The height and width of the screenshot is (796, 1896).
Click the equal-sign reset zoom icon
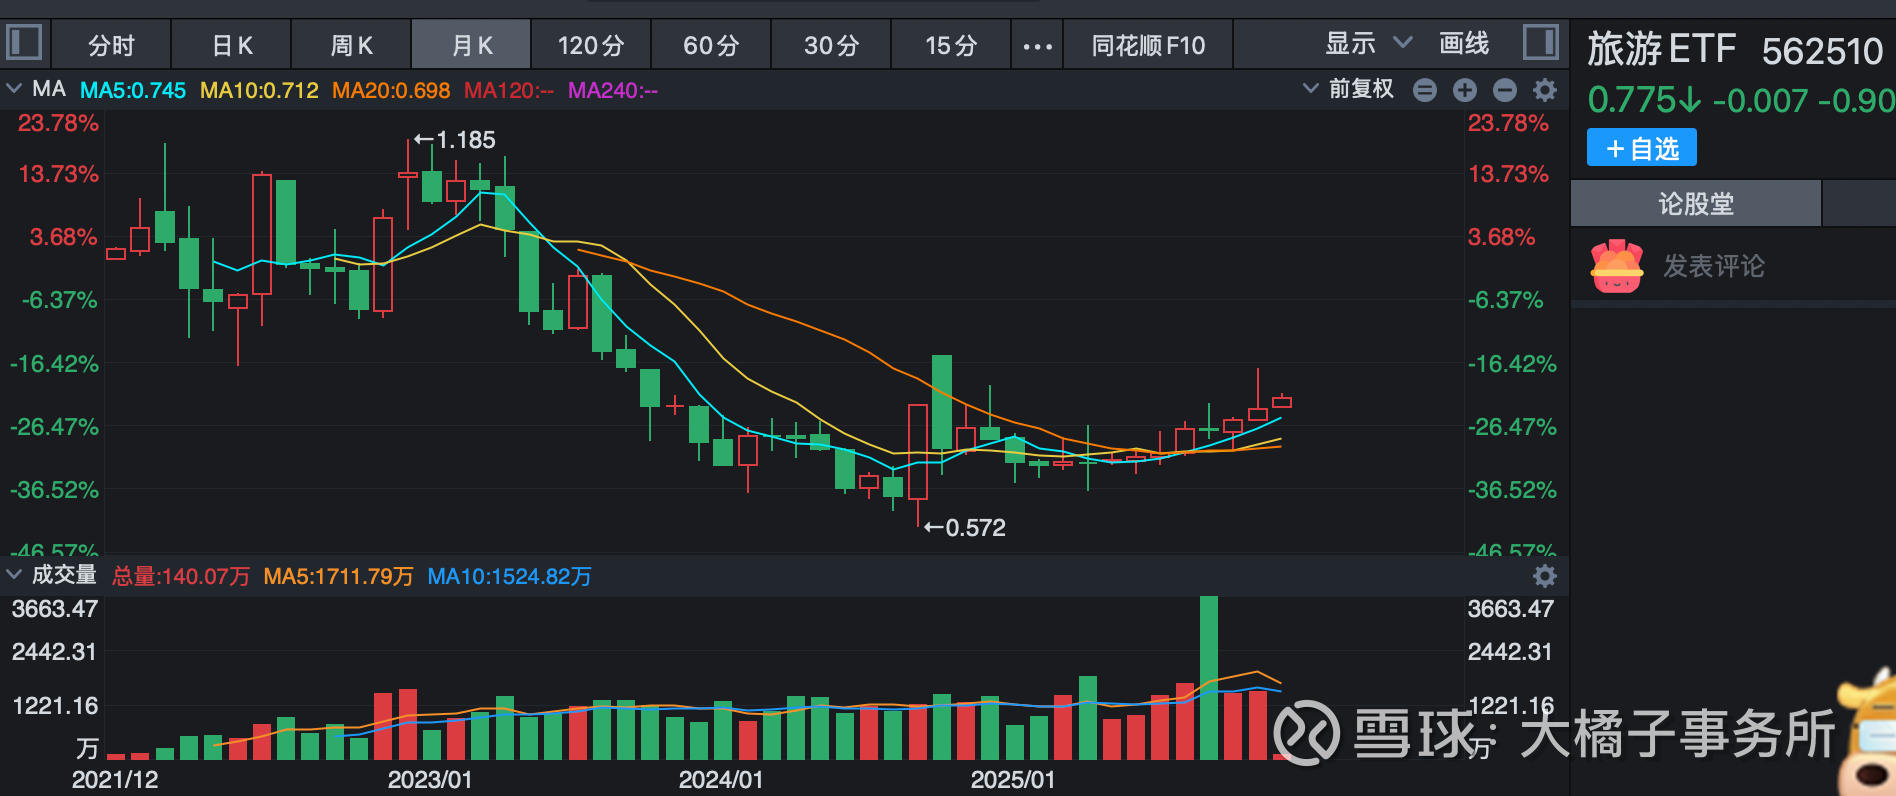tap(1425, 91)
